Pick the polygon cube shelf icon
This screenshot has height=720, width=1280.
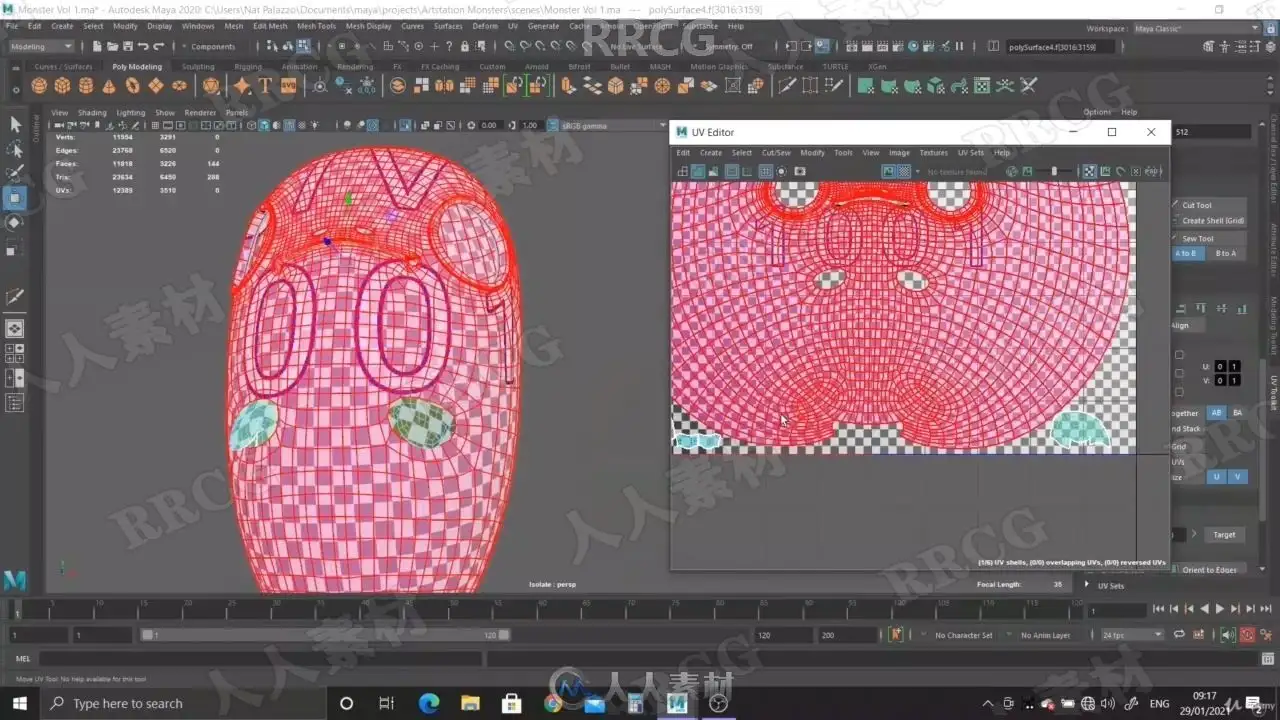pos(63,86)
